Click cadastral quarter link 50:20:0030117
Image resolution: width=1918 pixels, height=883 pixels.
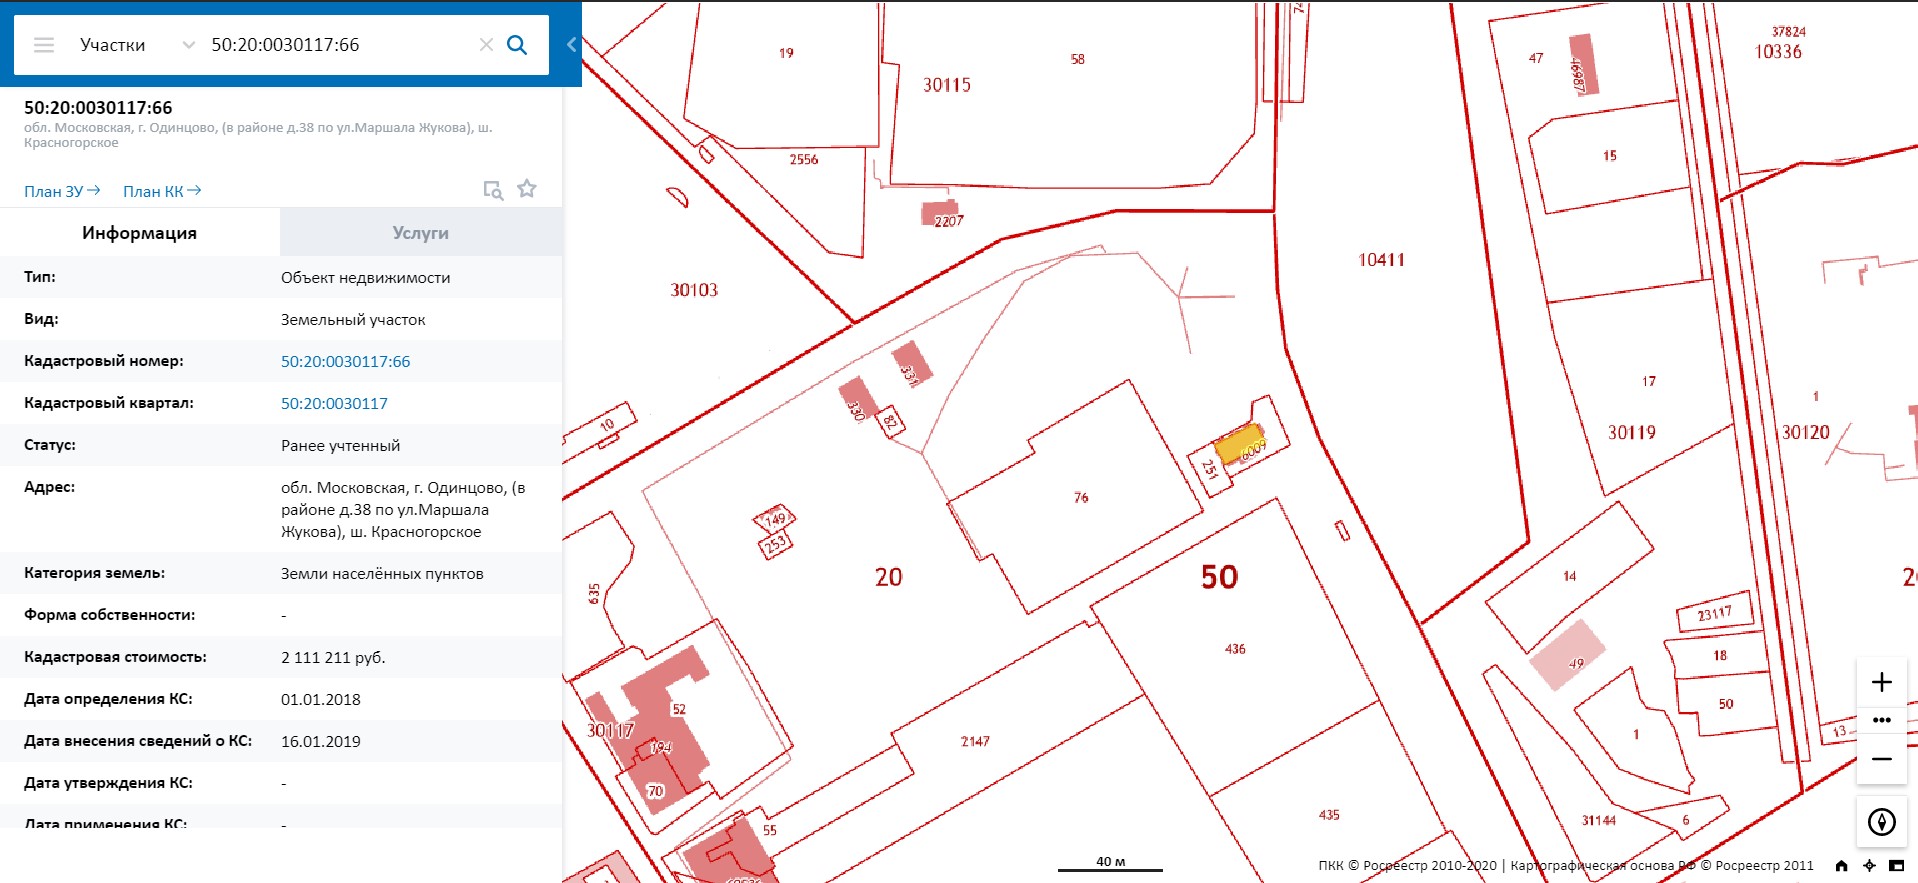[334, 404]
